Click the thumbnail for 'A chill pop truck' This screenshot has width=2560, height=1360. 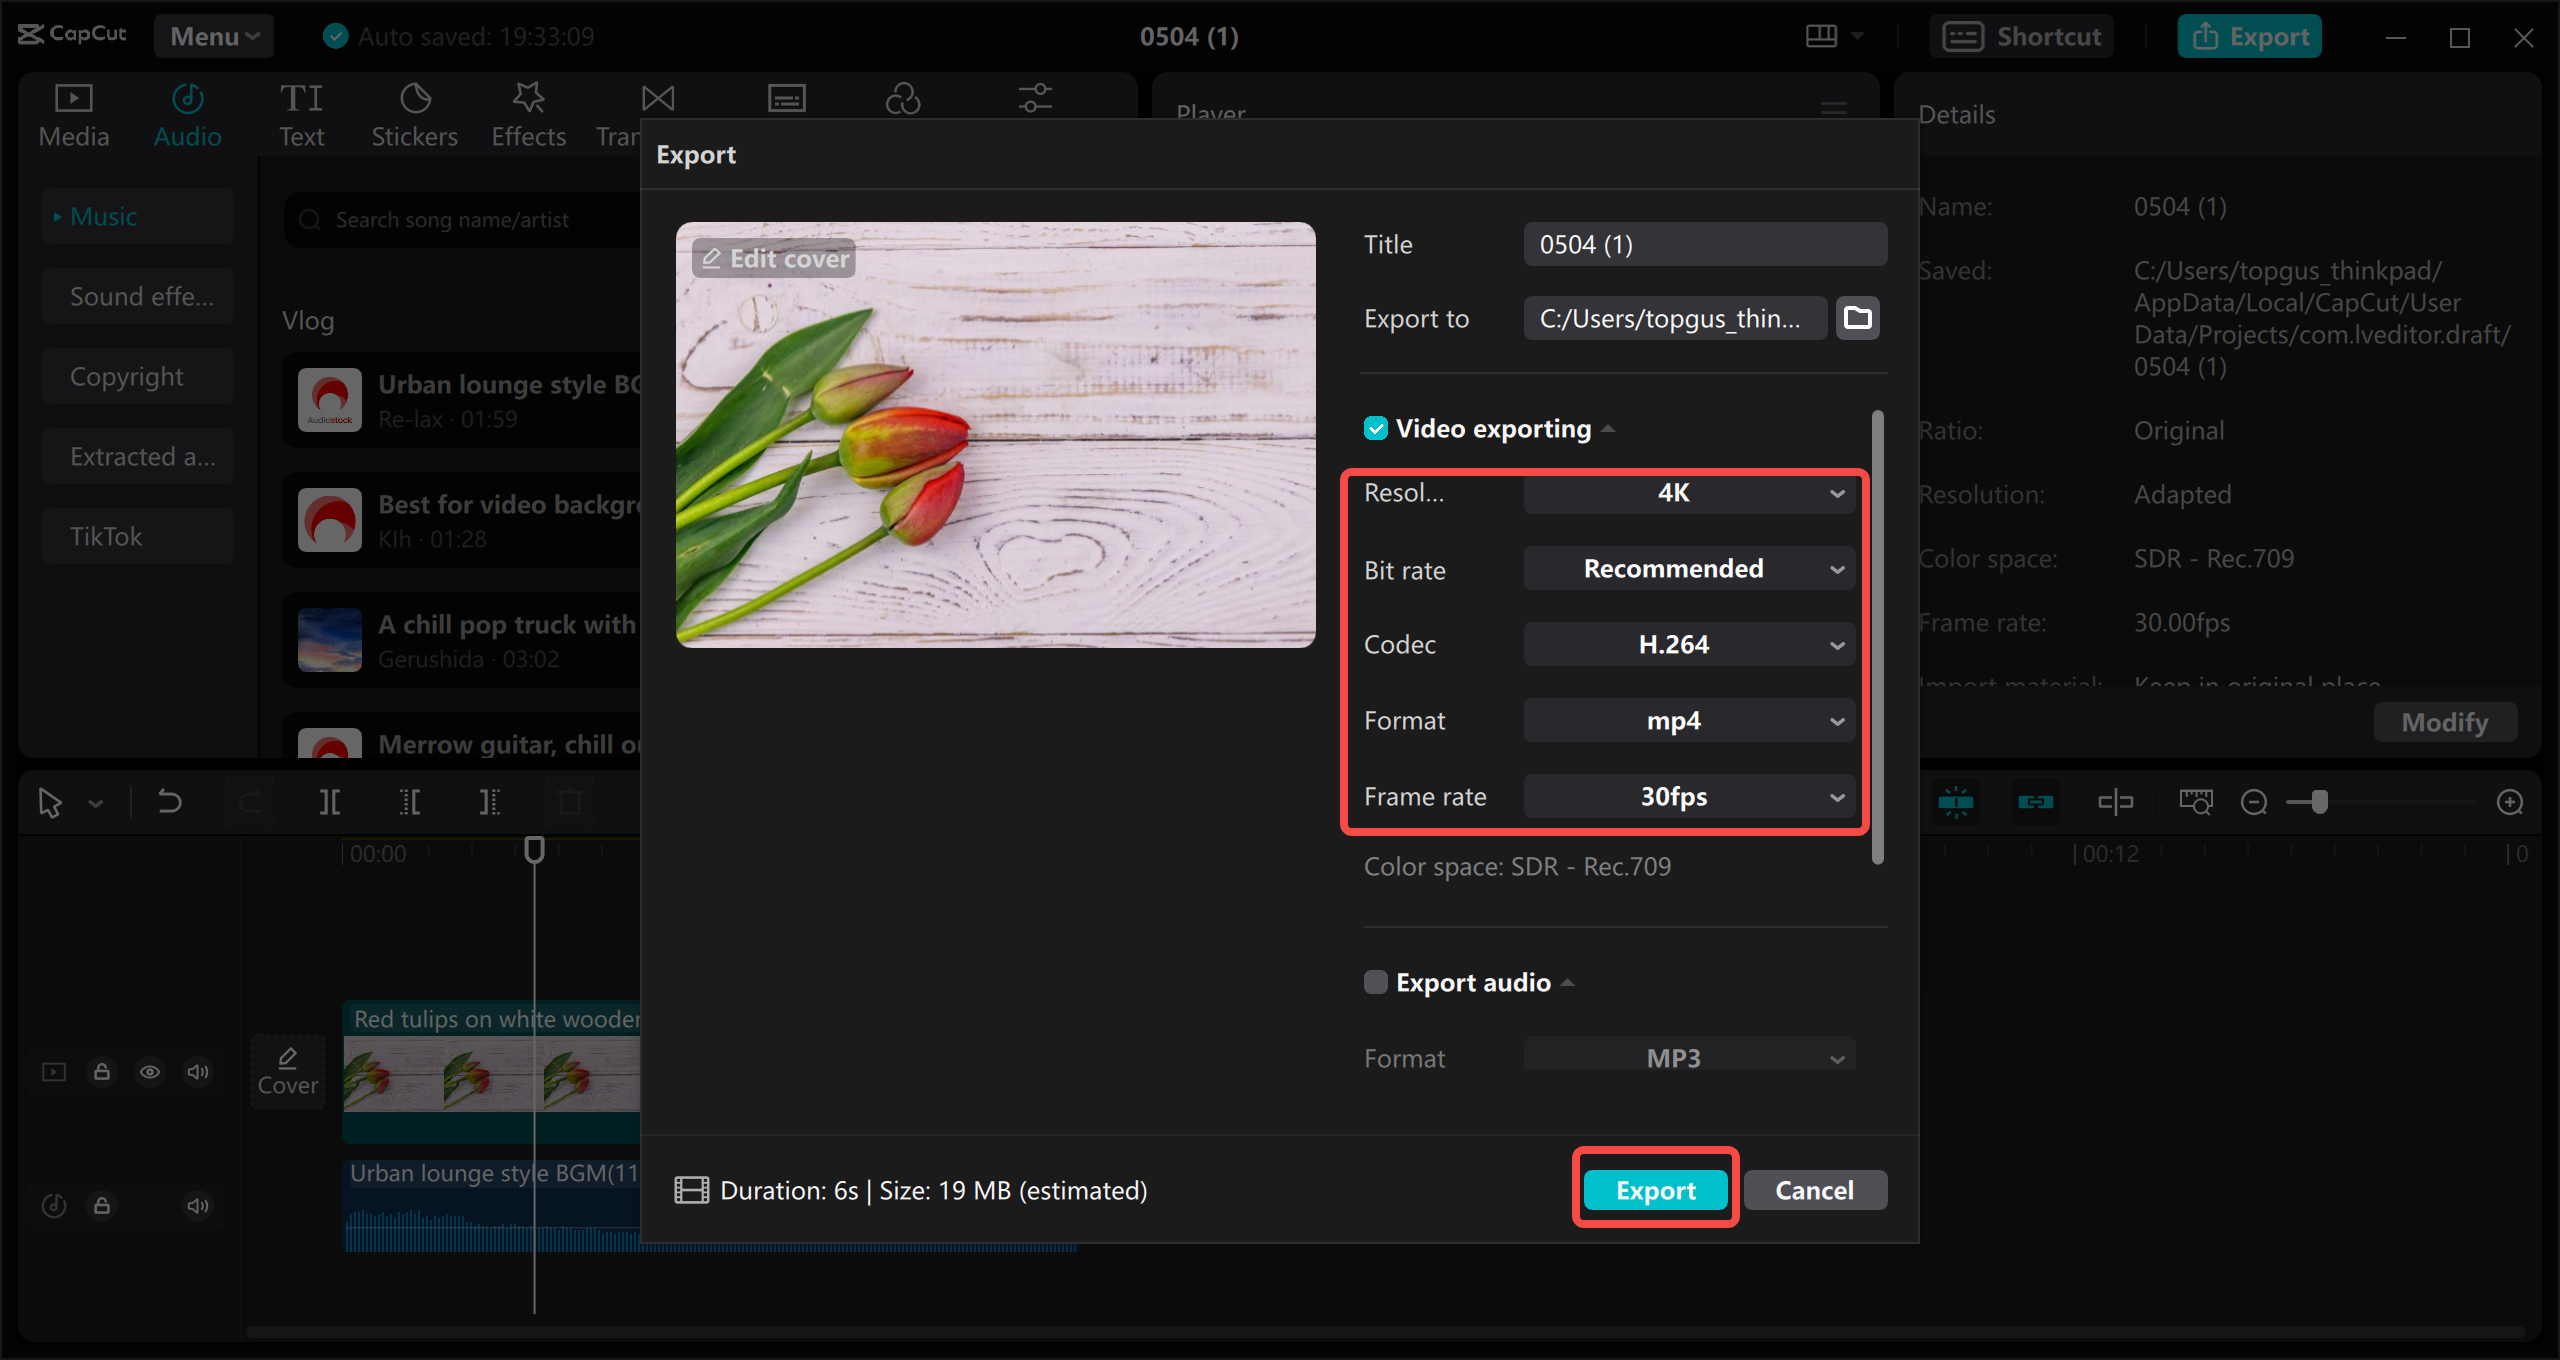[329, 641]
